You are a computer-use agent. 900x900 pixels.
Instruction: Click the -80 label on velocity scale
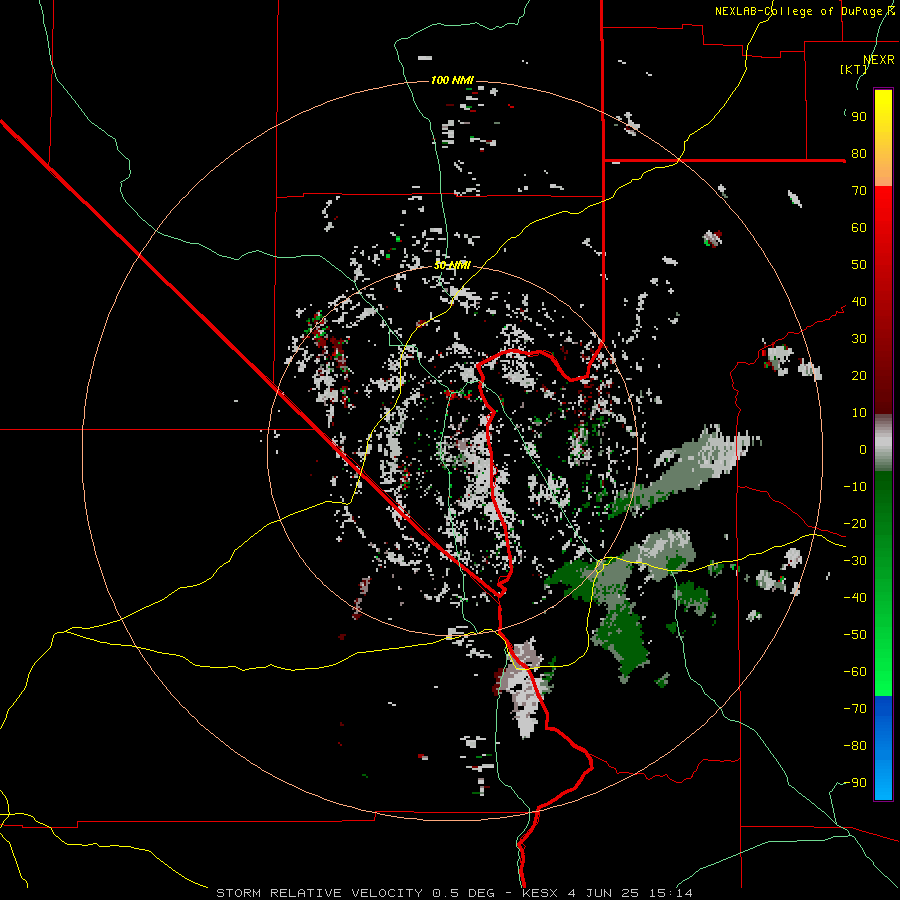tap(855, 746)
